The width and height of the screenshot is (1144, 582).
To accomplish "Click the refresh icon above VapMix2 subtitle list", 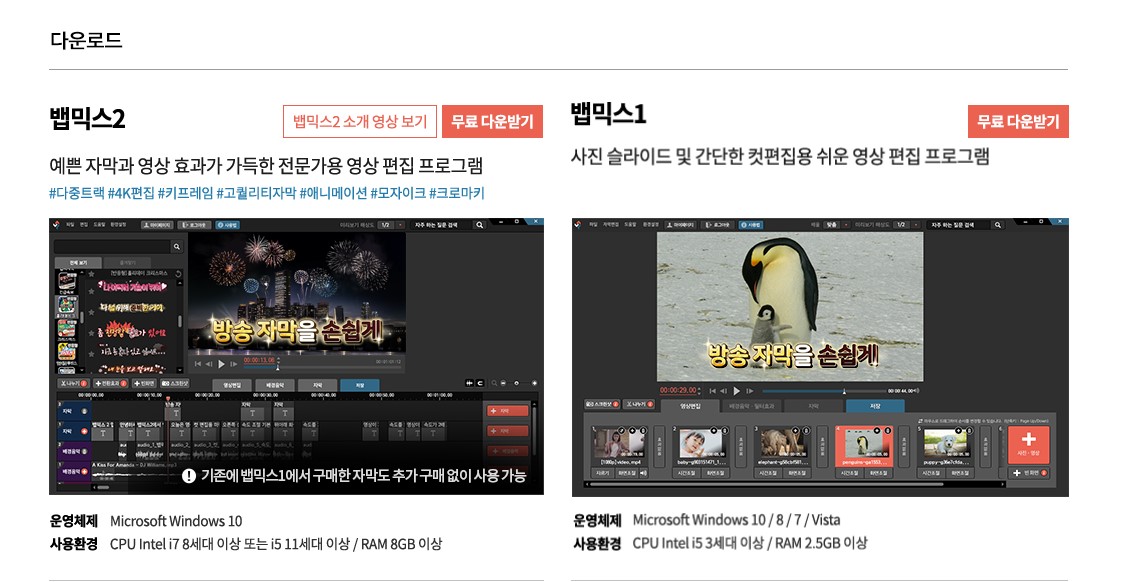I will 179,273.
